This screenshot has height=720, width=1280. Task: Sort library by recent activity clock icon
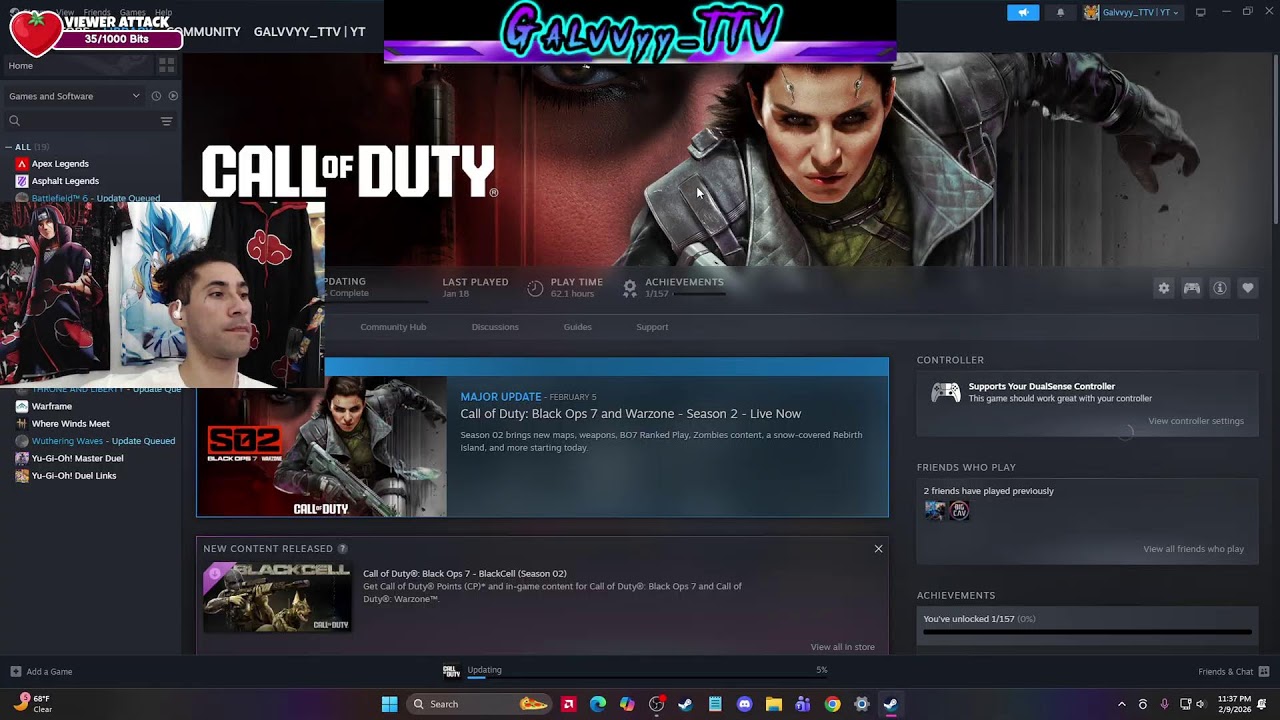tap(156, 96)
